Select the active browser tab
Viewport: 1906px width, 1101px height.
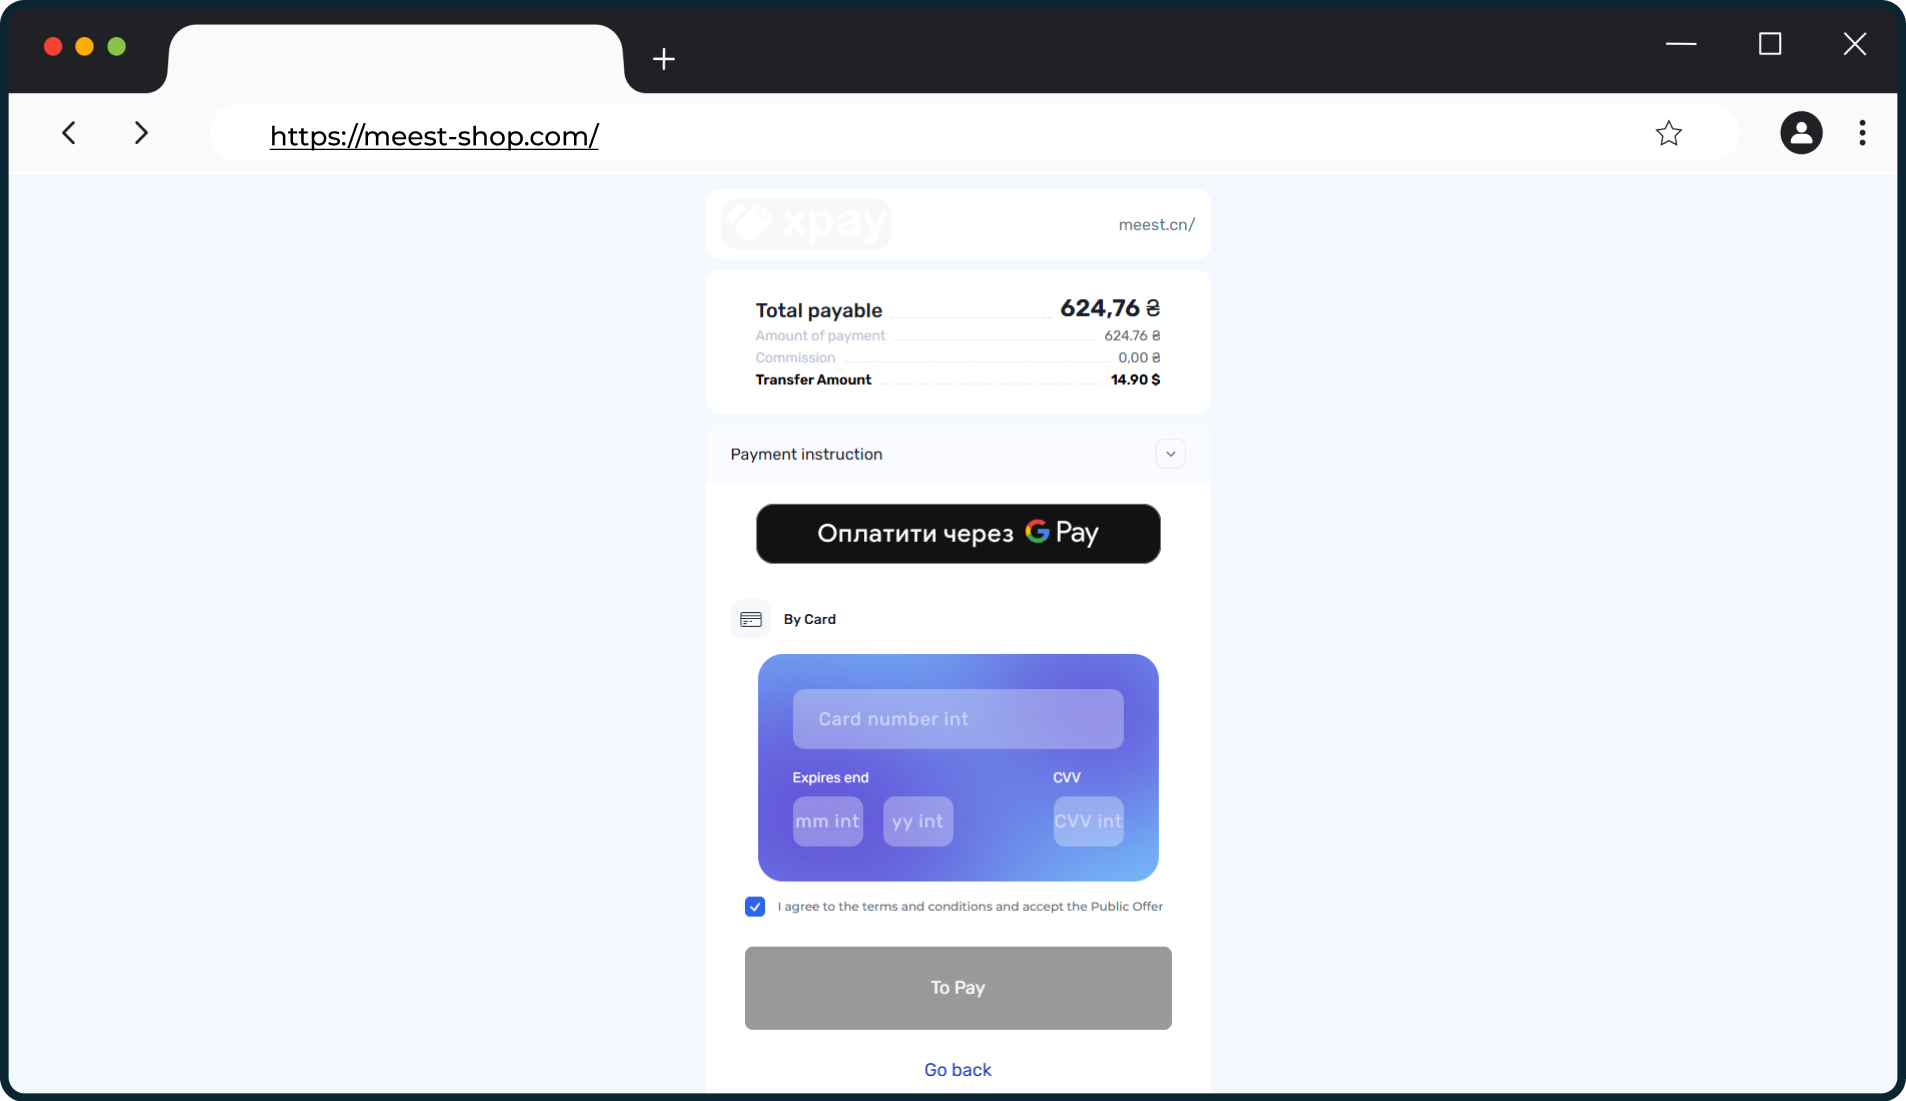[396, 59]
